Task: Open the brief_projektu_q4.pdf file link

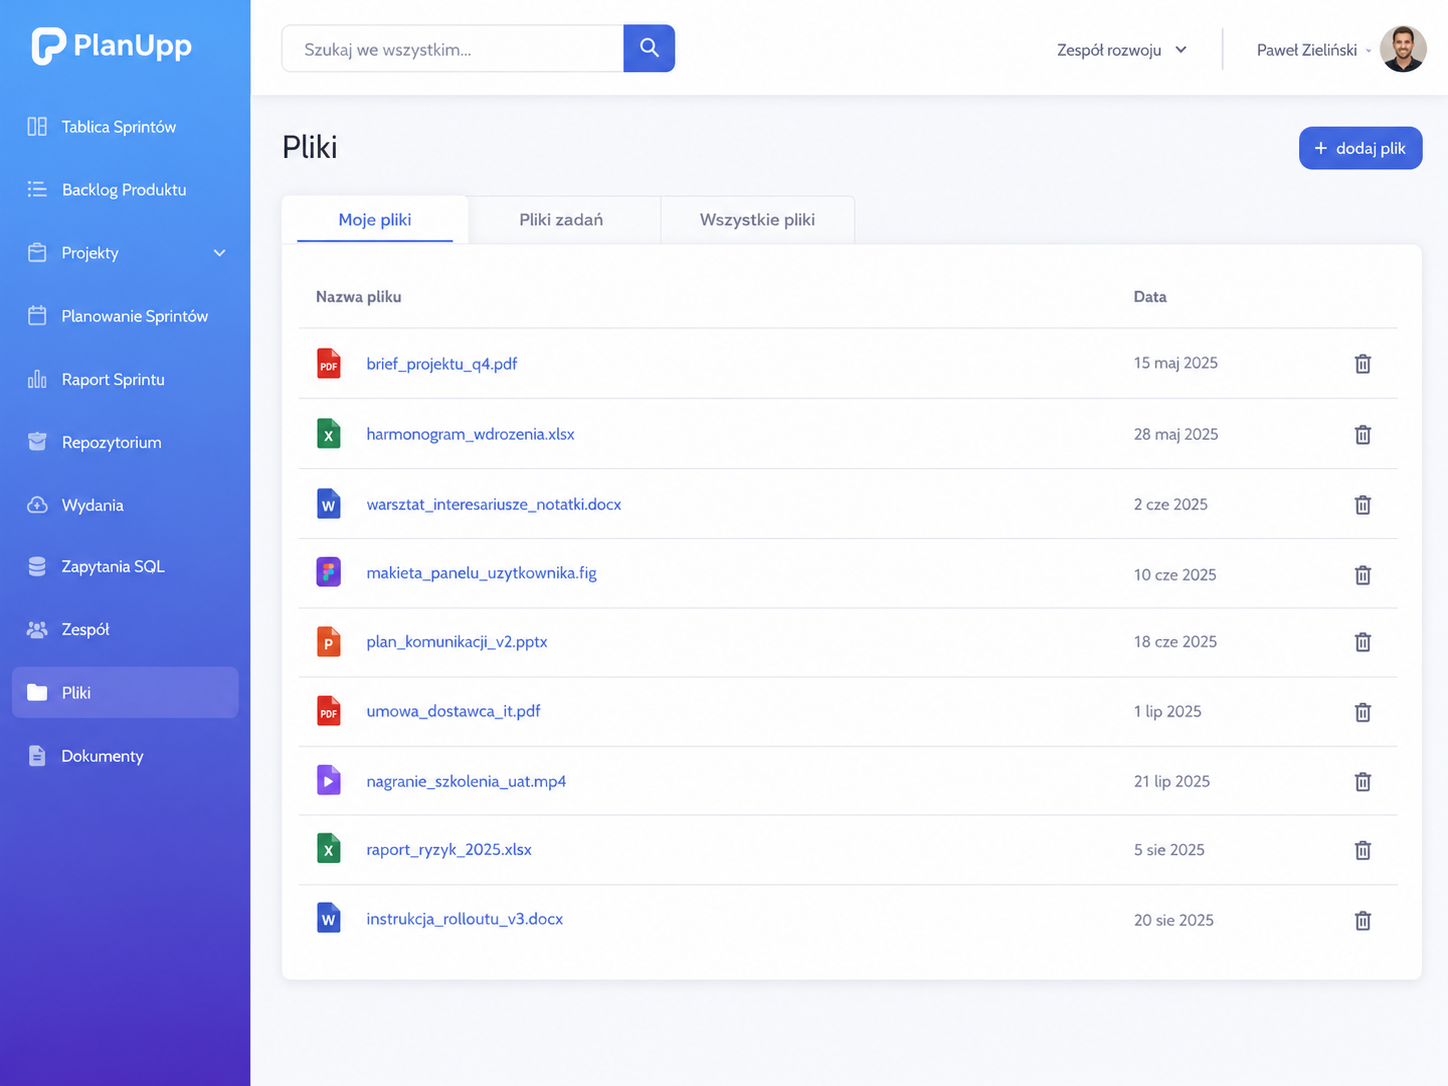Action: point(442,364)
